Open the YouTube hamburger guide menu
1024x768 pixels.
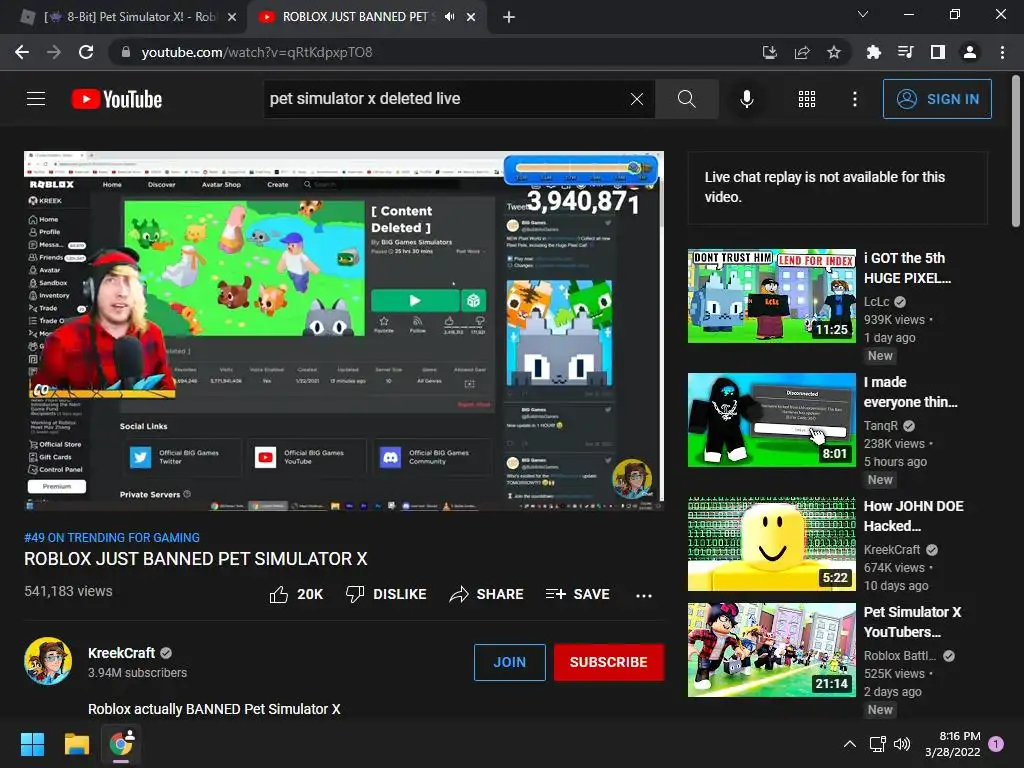pyautogui.click(x=36, y=99)
